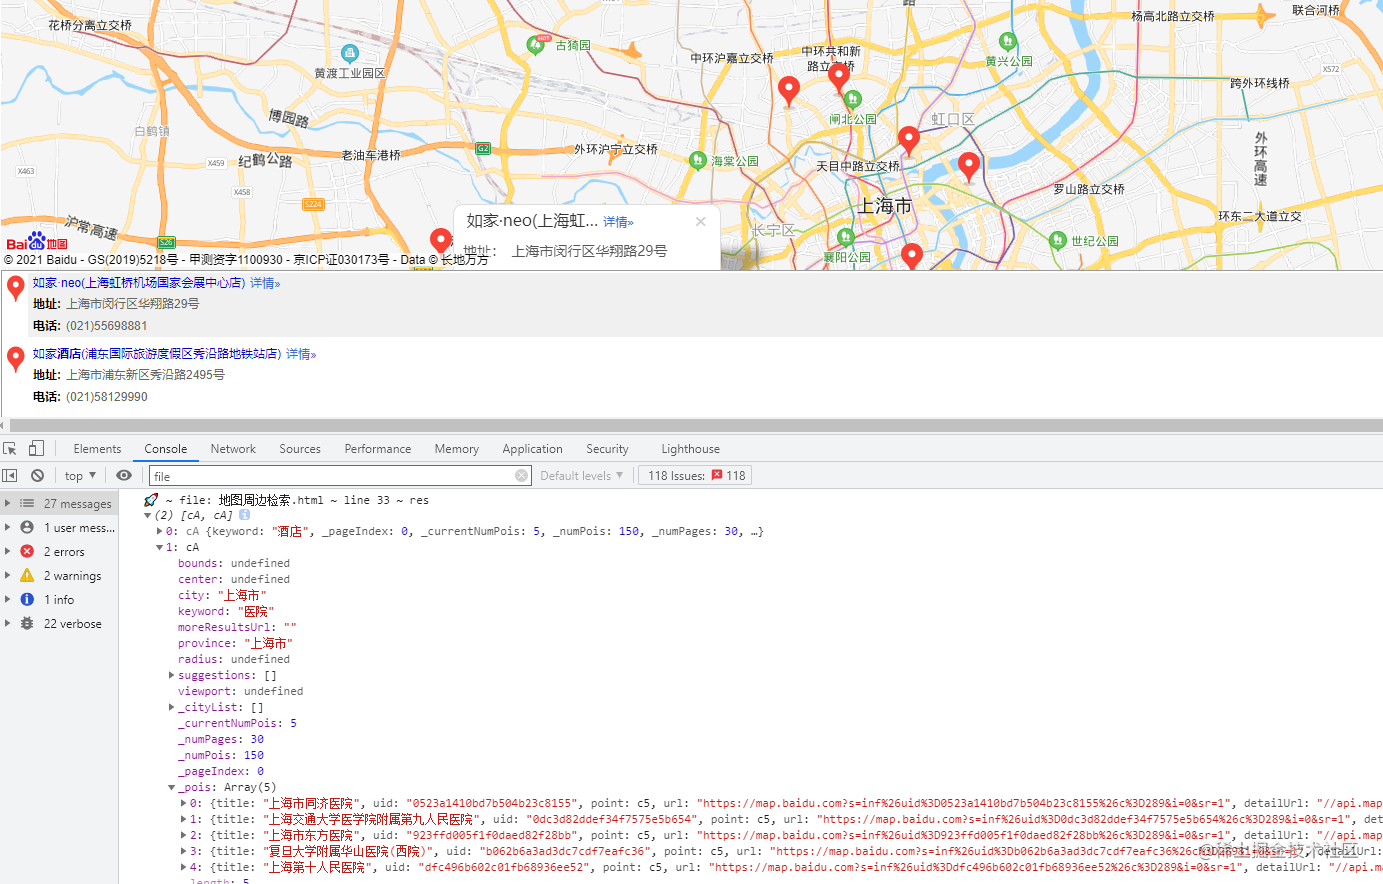
Task: Expand the 0: cA object entry
Action: pos(160,532)
